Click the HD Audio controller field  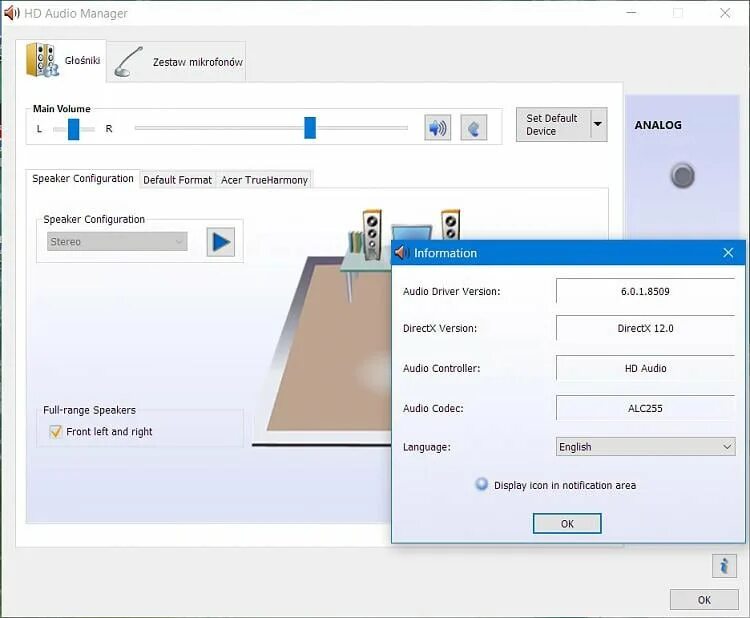pyautogui.click(x=645, y=368)
